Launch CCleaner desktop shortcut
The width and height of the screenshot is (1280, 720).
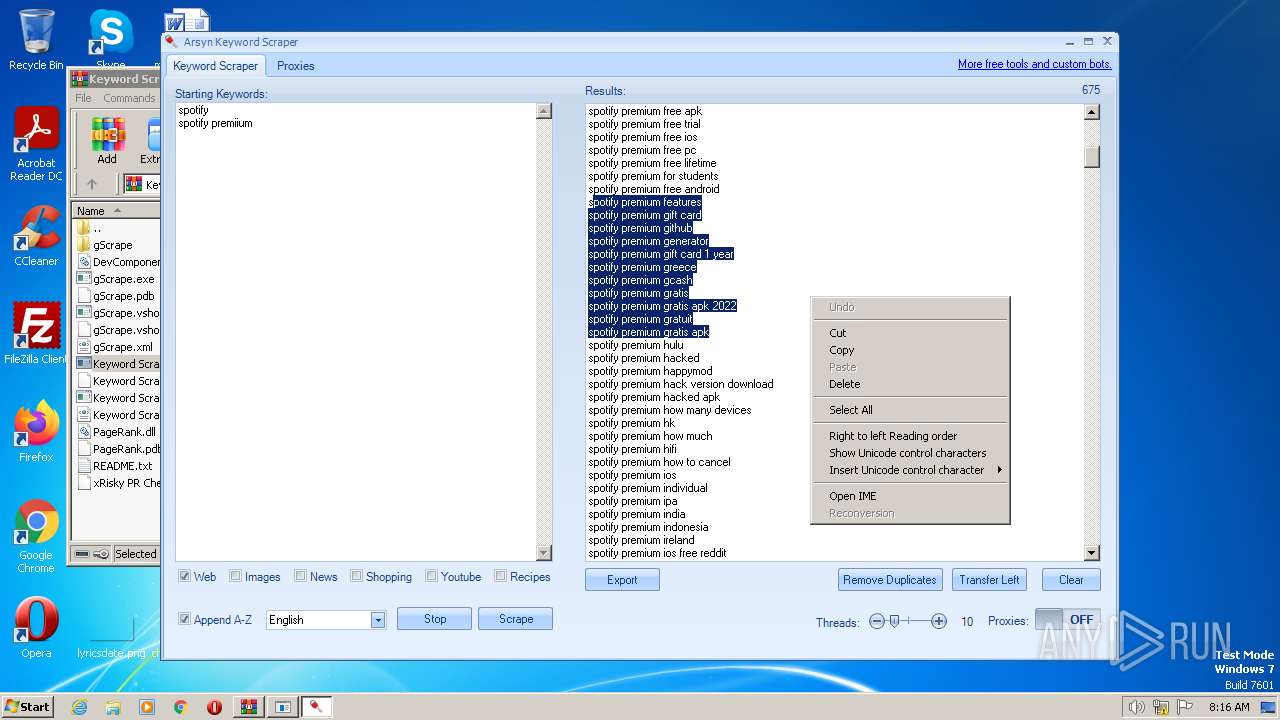point(36,236)
